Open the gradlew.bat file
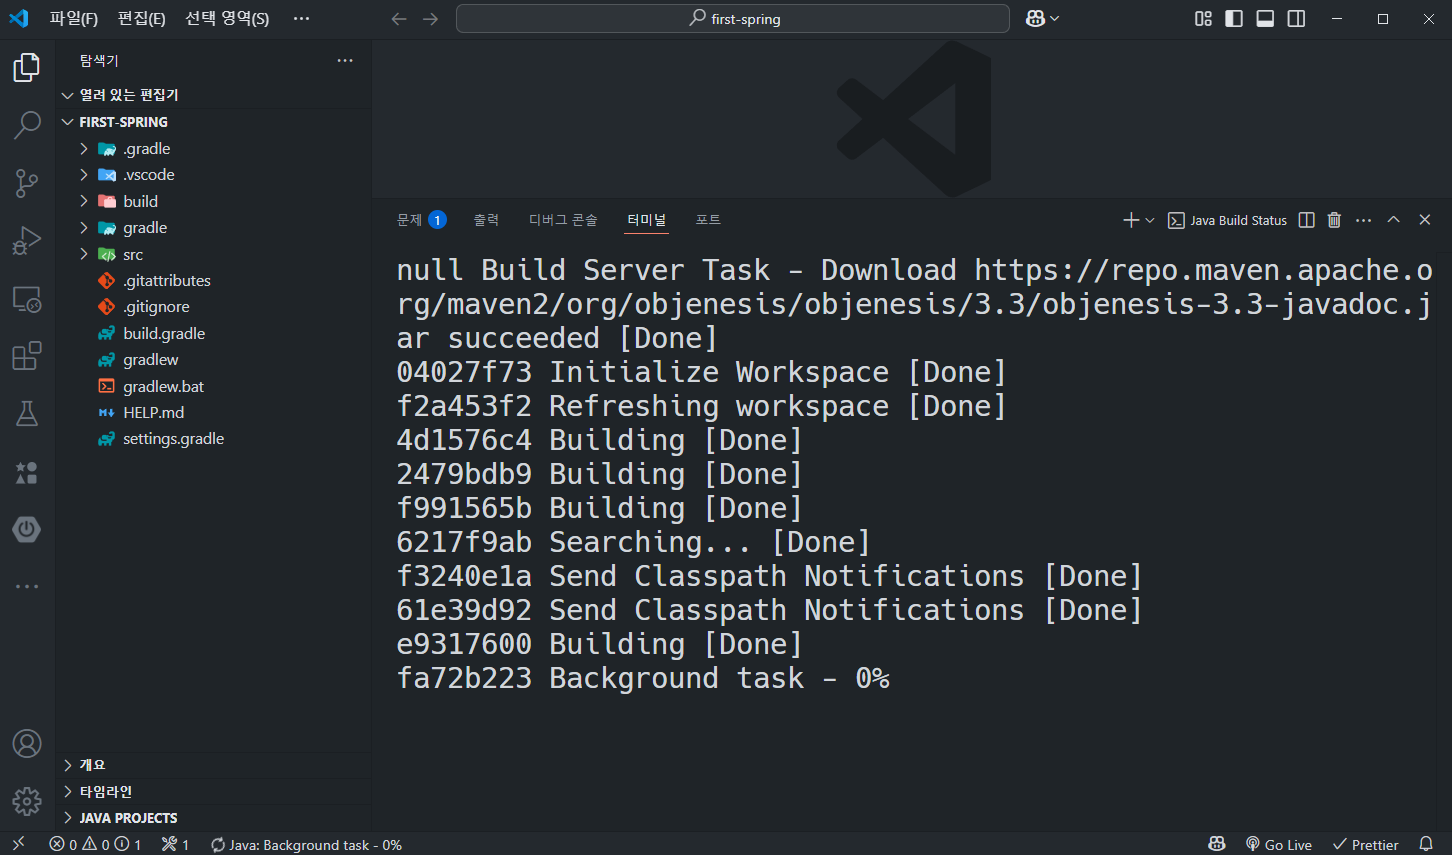This screenshot has height=855, width=1452. click(213, 387)
